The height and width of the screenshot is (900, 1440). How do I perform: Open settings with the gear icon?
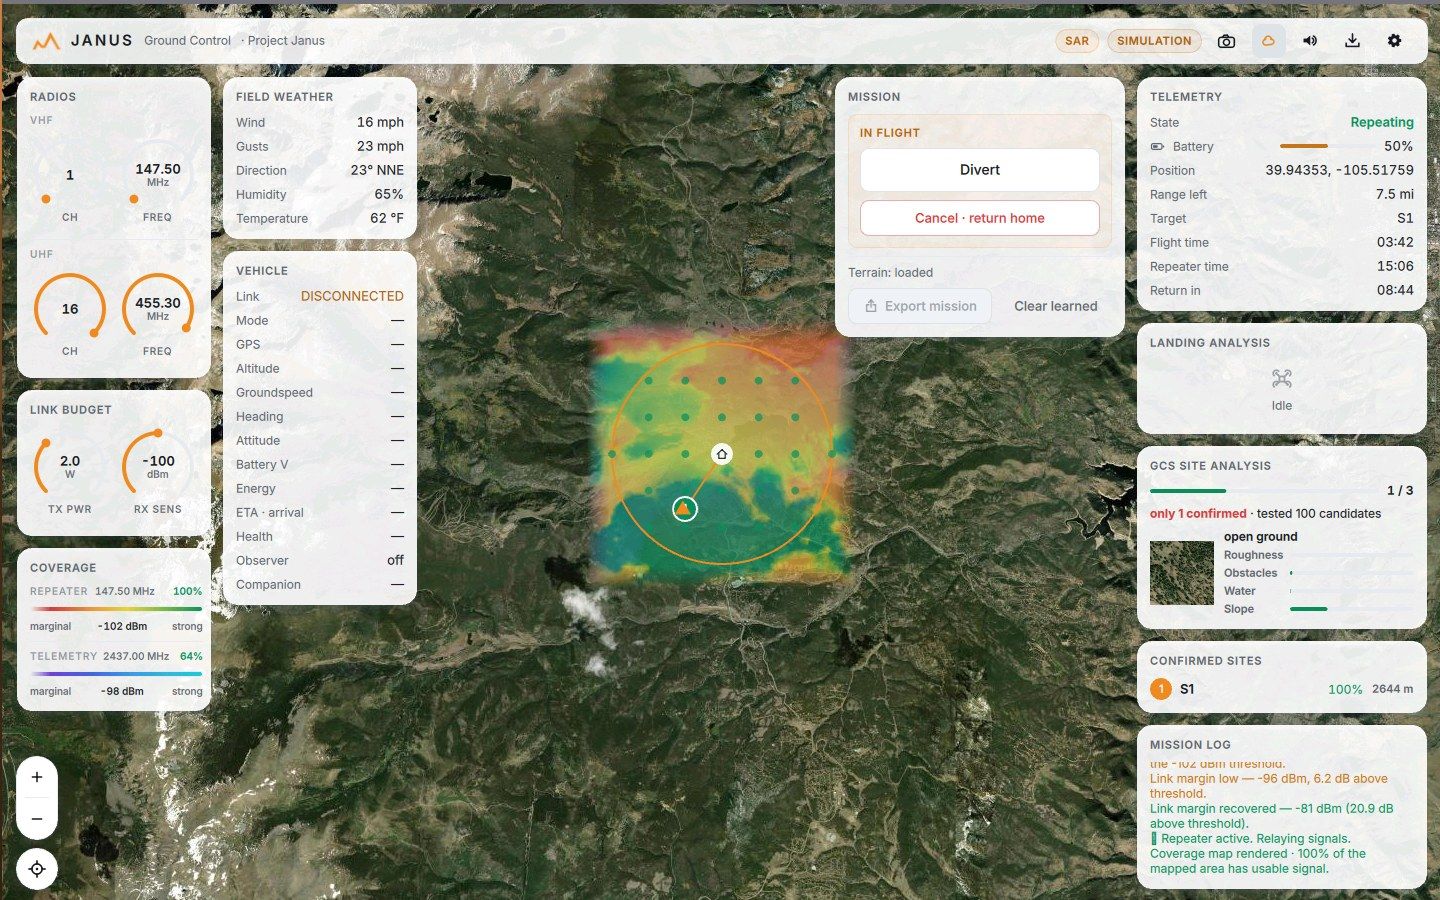(1394, 41)
